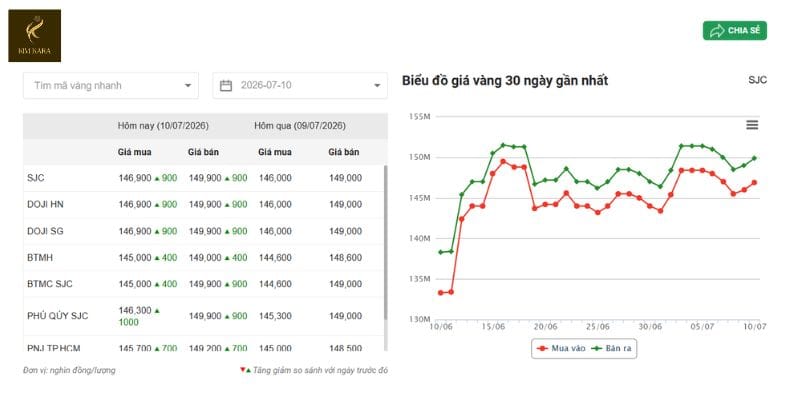Click PHÚ QUÝ SJC yesterday buy price 145,300
Screen dimensions: 800x400
pyautogui.click(x=275, y=316)
